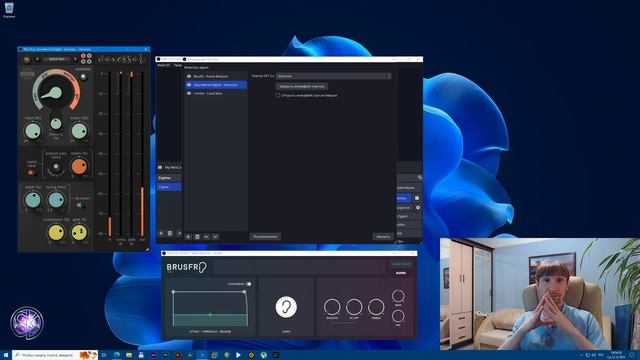Select Limiter Loud Max filter row
The image size is (640, 360).
click(216, 93)
